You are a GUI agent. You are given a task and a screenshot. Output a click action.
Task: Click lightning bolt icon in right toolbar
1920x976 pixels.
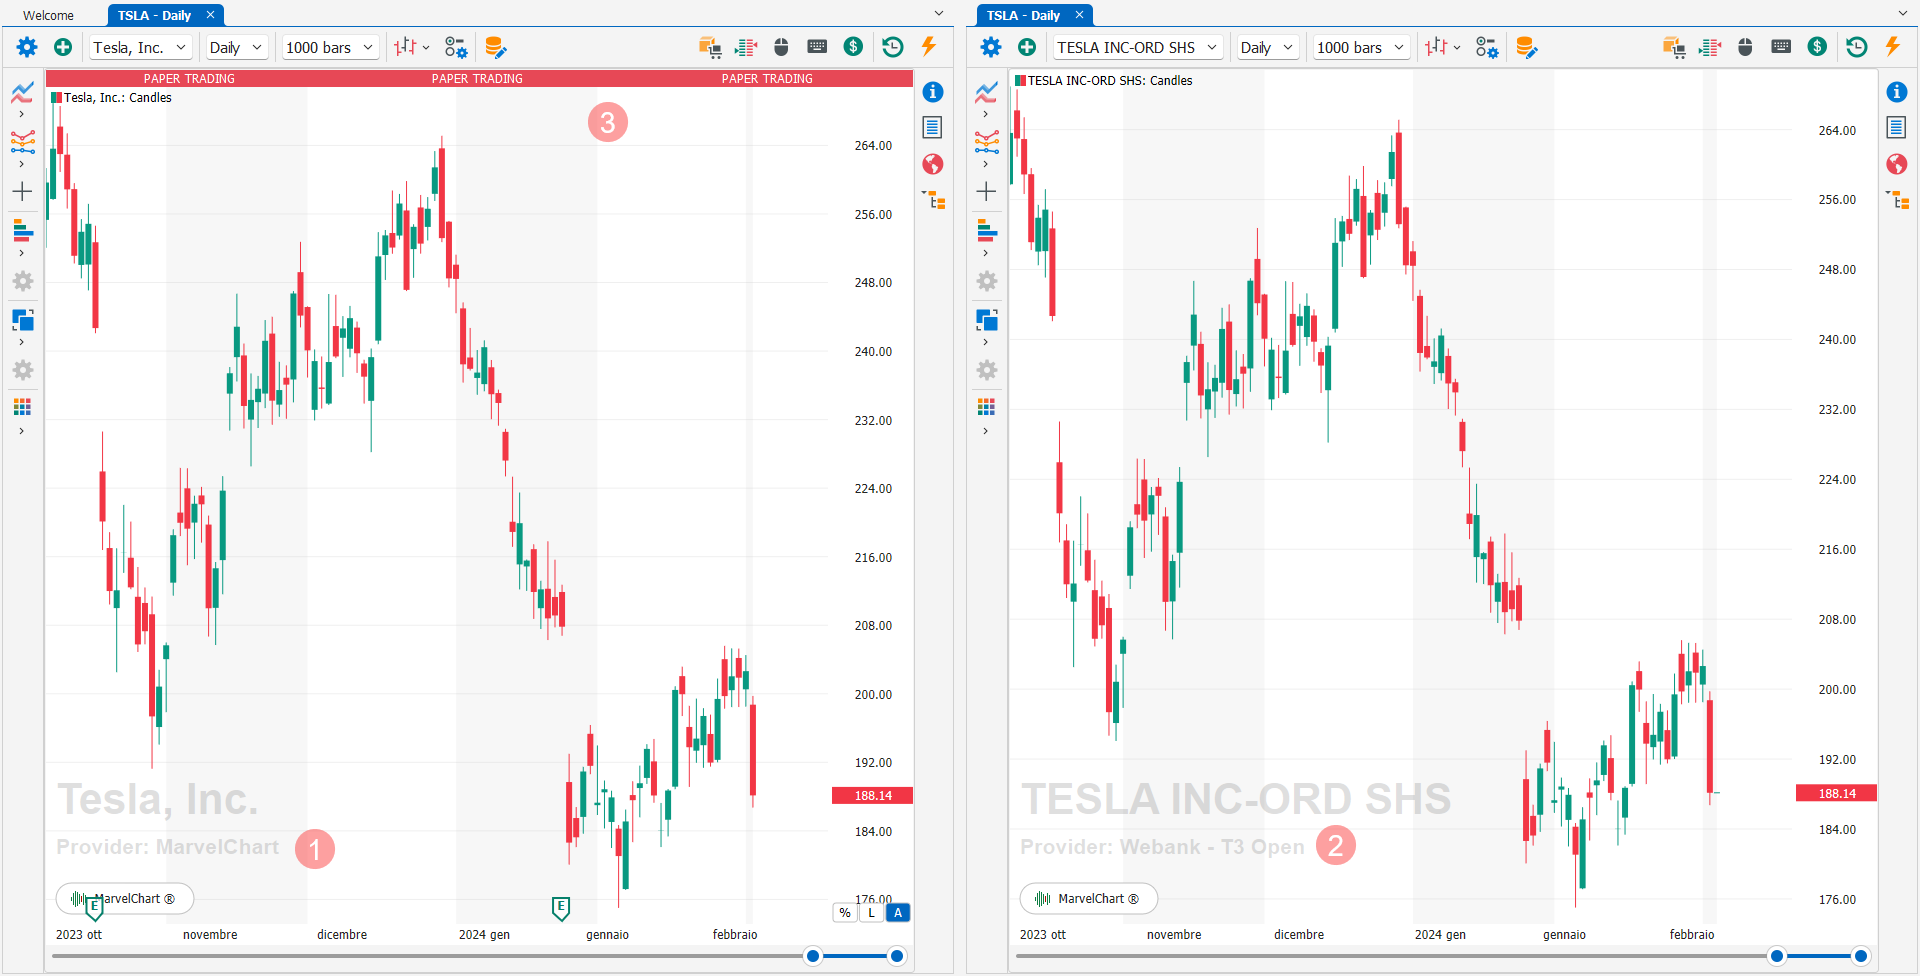(x=1893, y=46)
